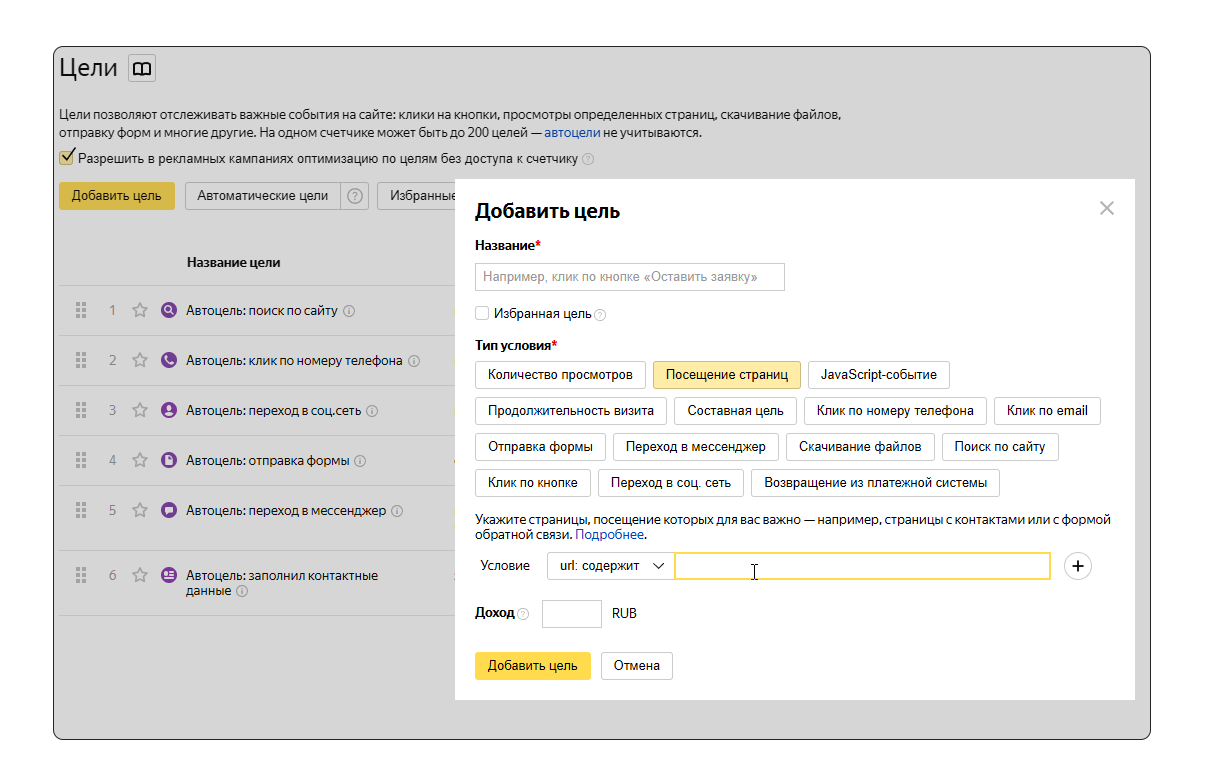Click the help icon next to Доход
The image size is (1206, 771).
[x=523, y=614]
